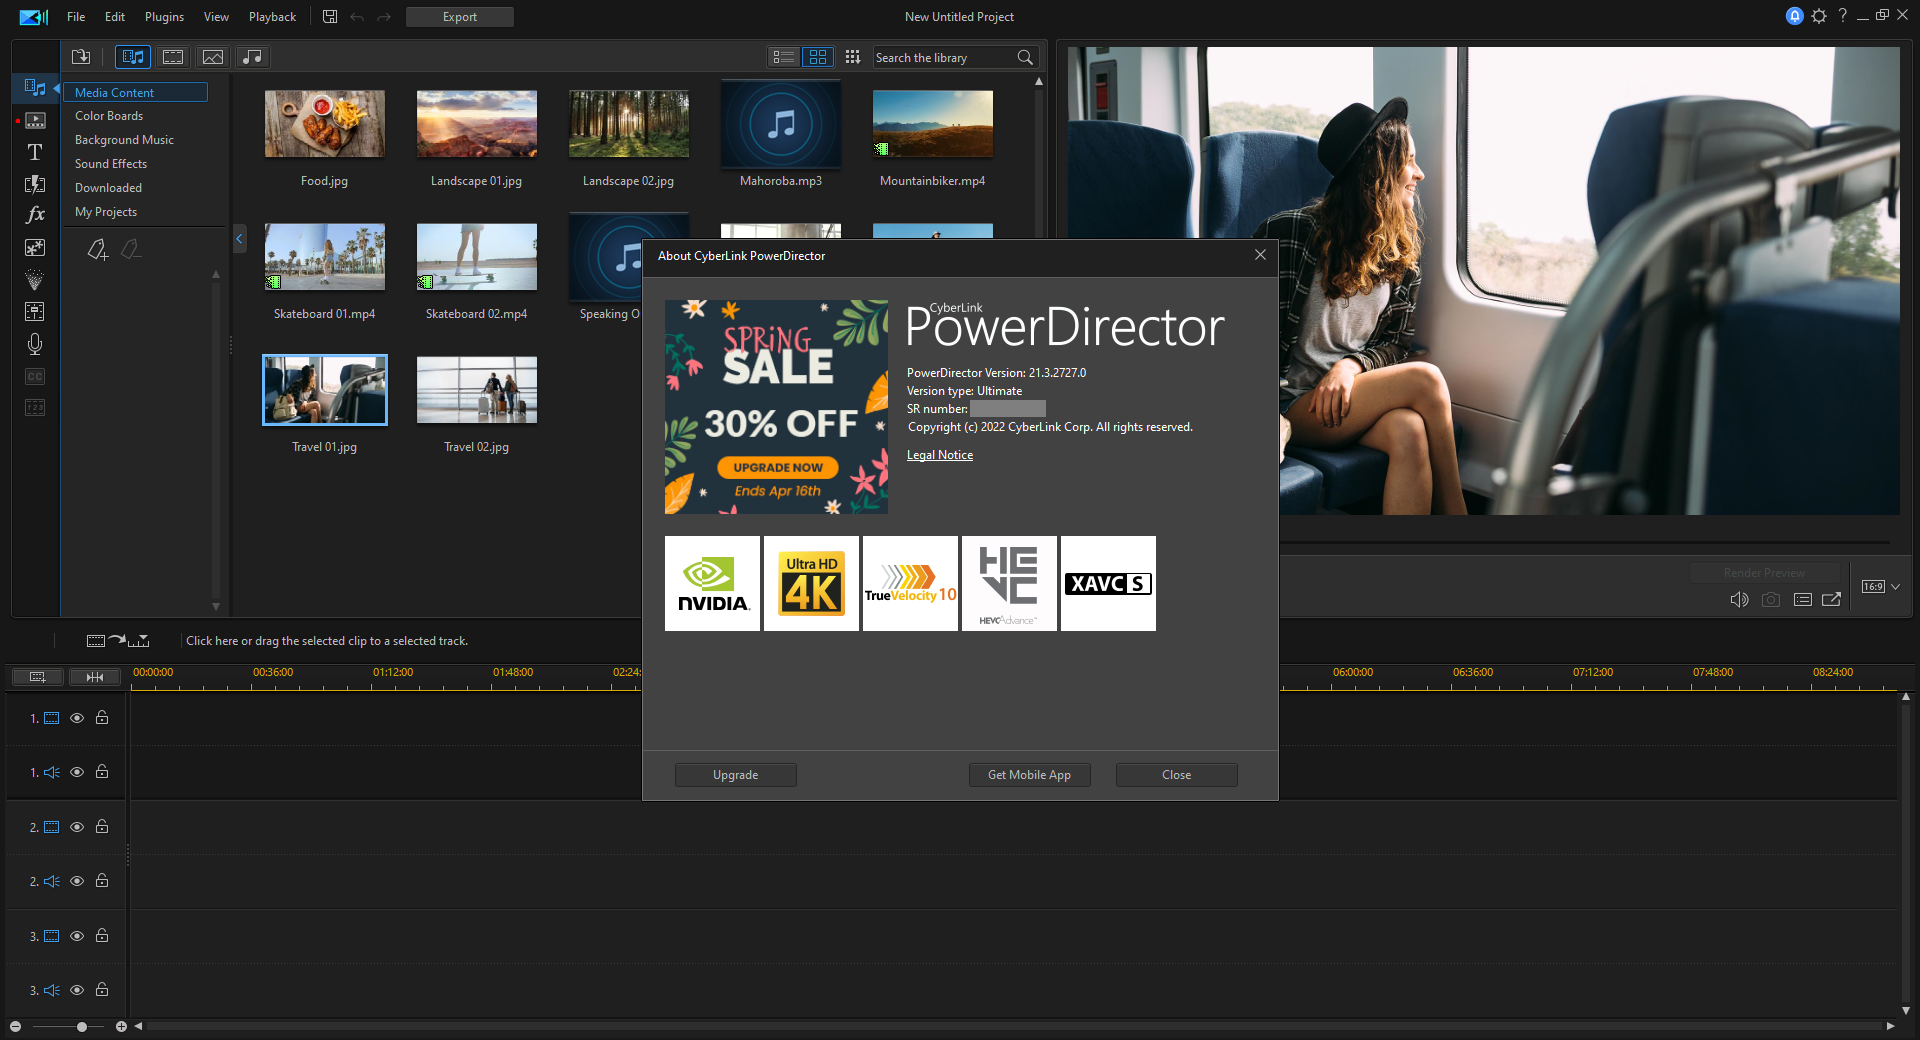Select Color Boards in library tree
This screenshot has height=1040, width=1920.
(109, 116)
